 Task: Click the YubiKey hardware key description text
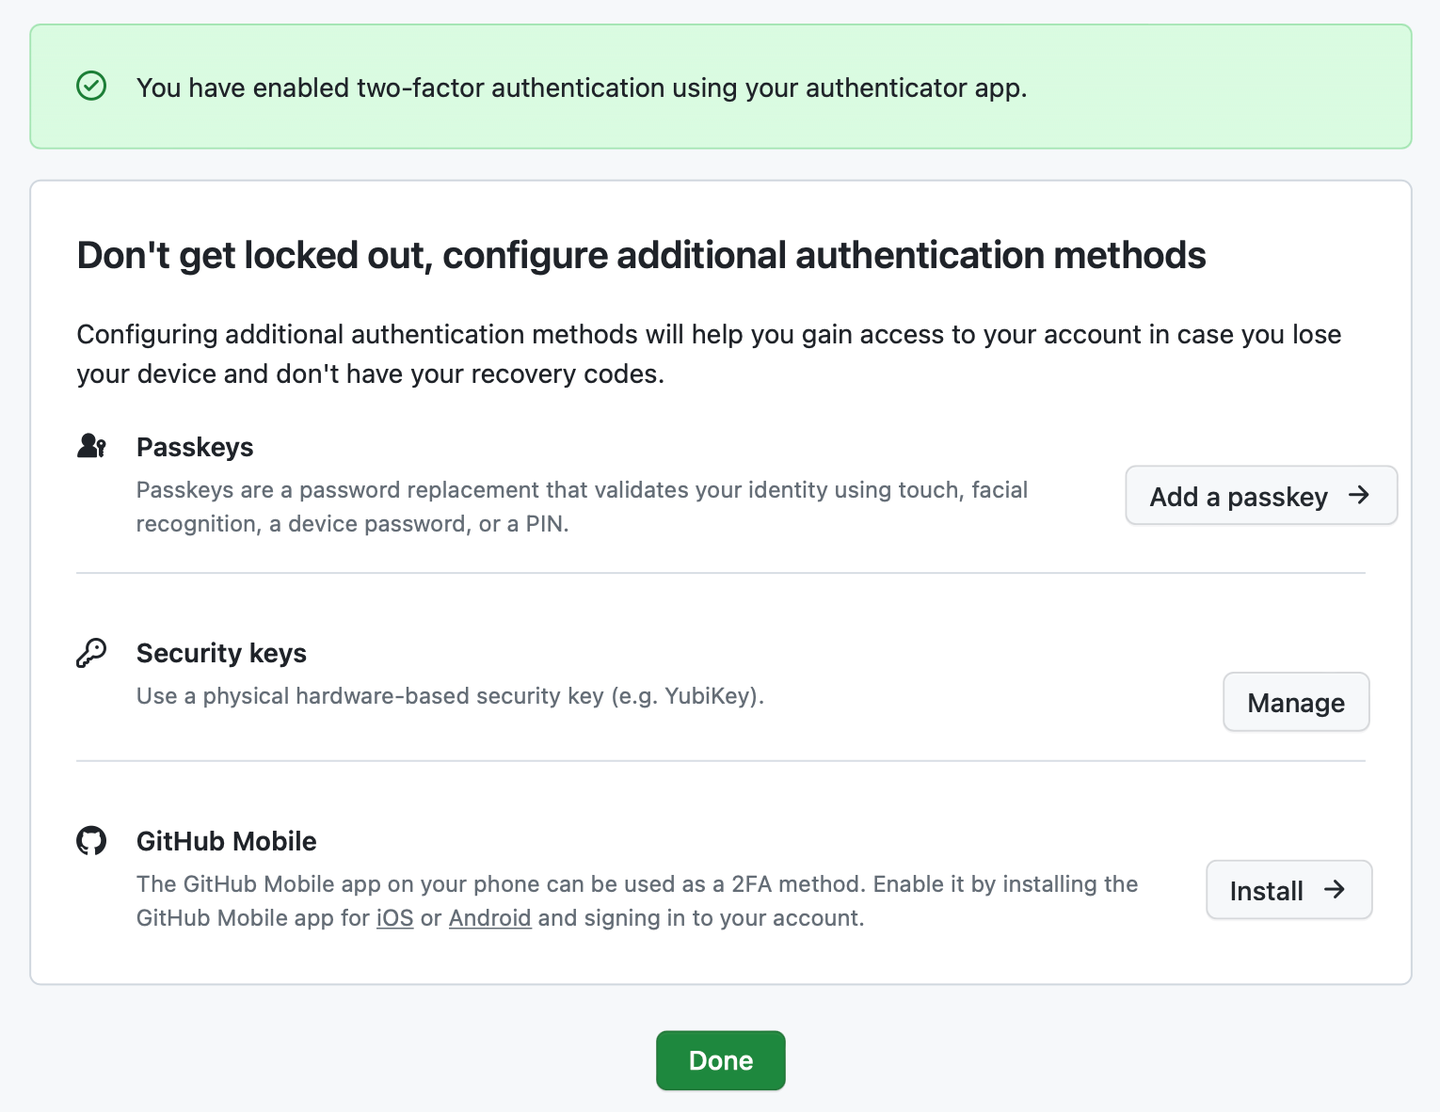coord(450,696)
